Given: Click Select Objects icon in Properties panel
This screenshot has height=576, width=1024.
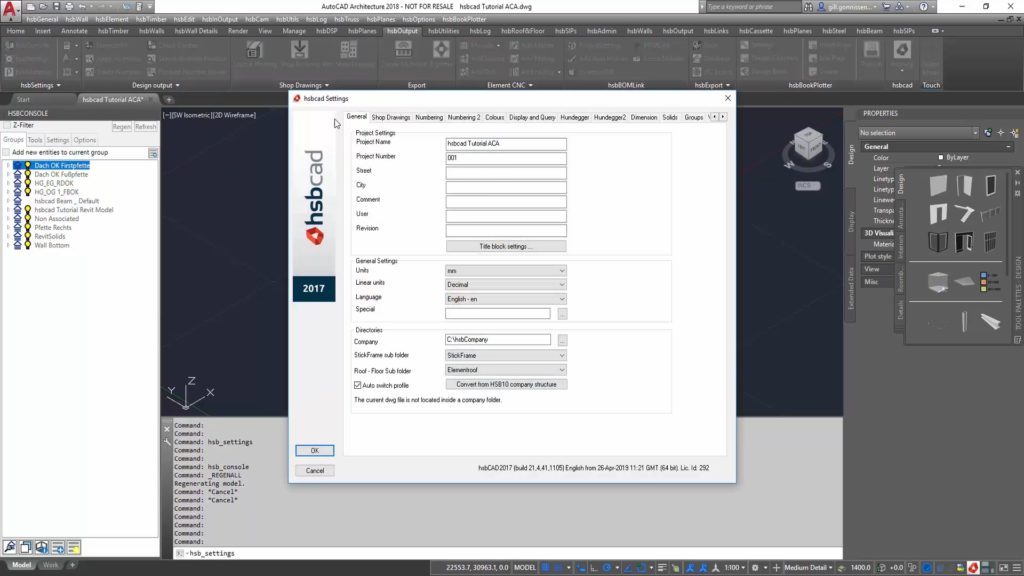Looking at the screenshot, I should point(1001,133).
